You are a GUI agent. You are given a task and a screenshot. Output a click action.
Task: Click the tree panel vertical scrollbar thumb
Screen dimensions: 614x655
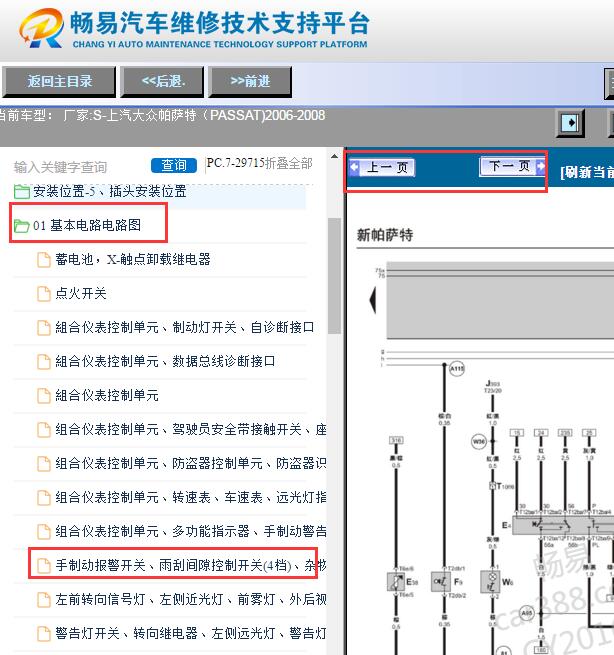pyautogui.click(x=334, y=276)
